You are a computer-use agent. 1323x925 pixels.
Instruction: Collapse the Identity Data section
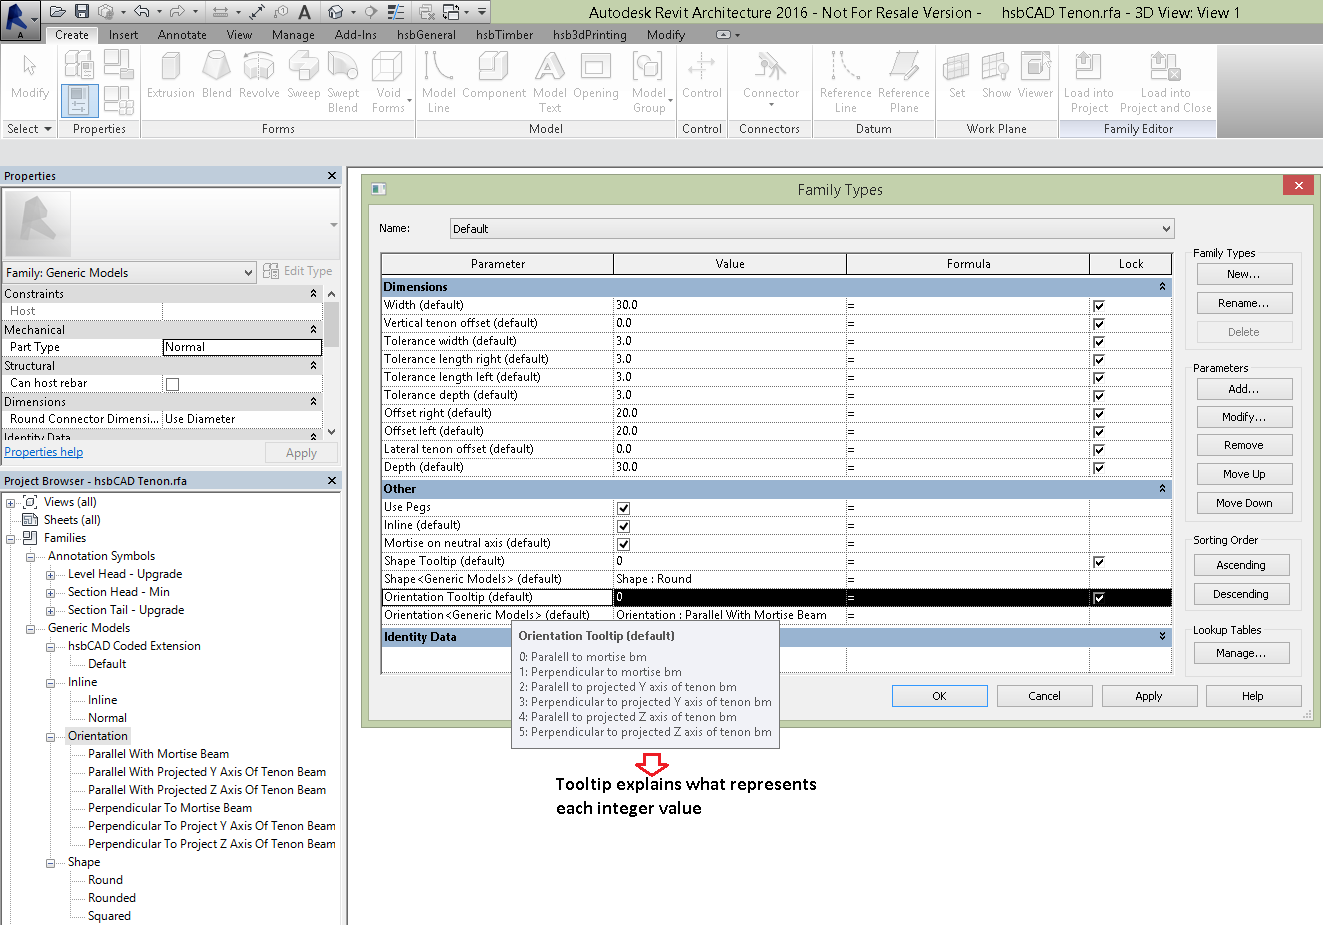pos(1161,636)
